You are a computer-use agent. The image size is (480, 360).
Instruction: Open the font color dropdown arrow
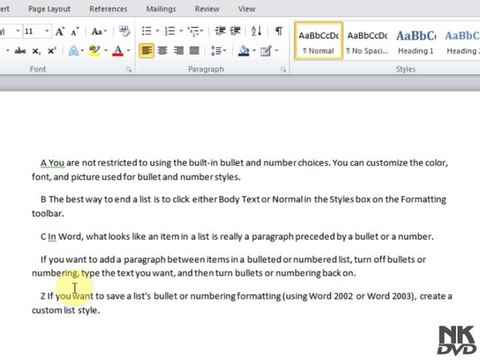point(128,51)
